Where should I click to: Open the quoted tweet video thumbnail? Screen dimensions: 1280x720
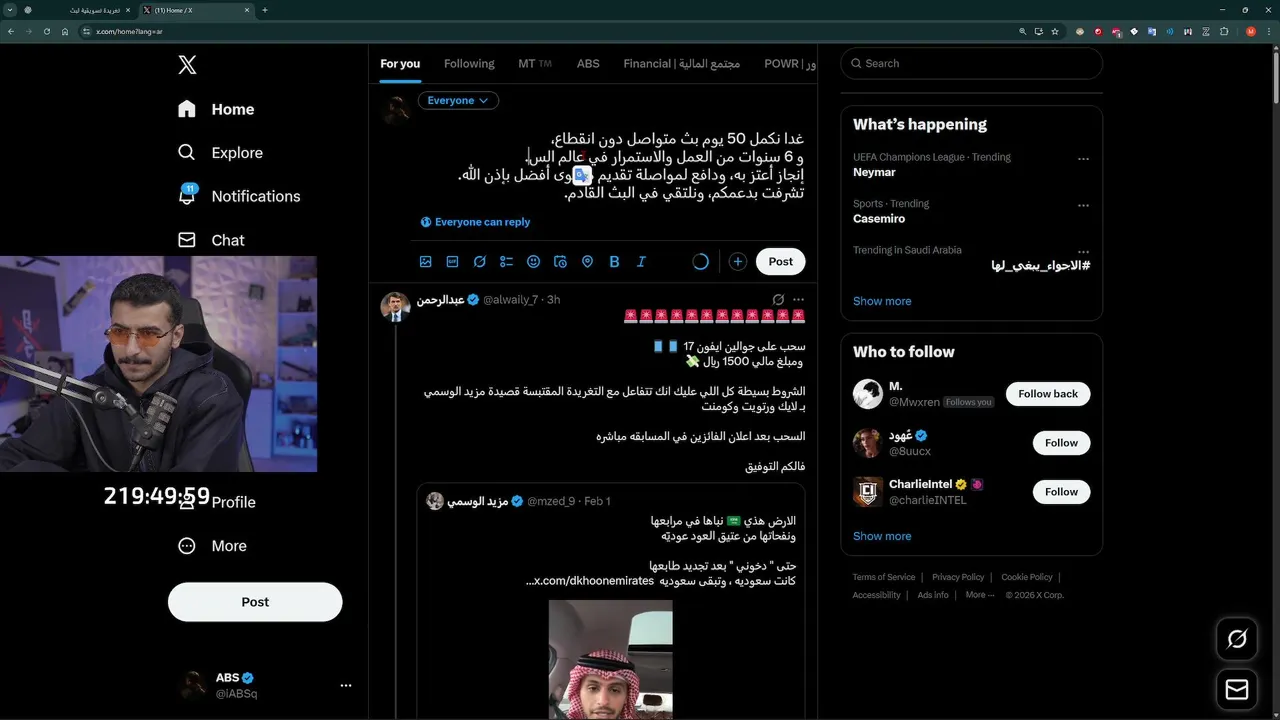tap(610, 659)
